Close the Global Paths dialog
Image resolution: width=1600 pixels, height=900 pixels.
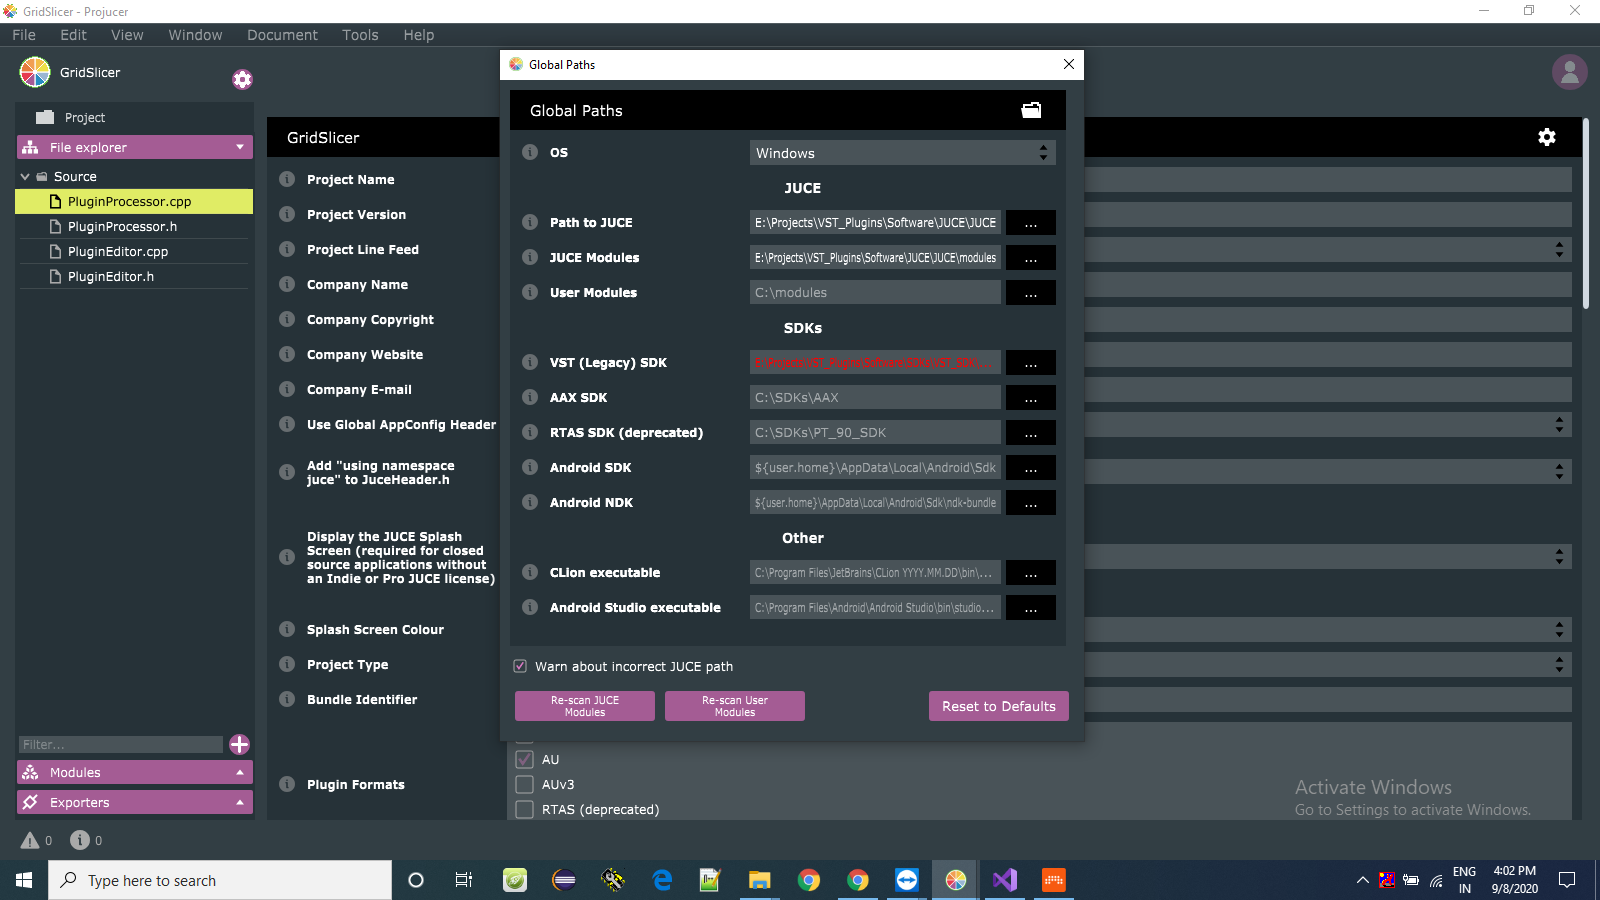pos(1069,64)
